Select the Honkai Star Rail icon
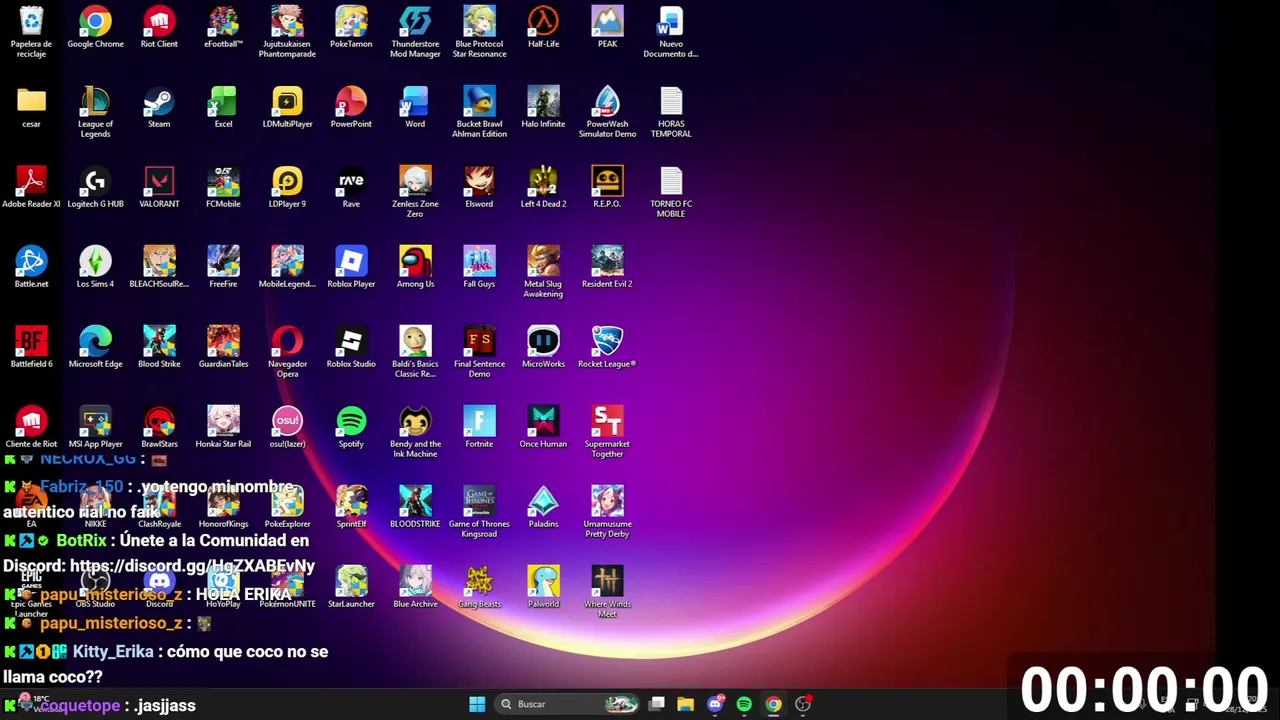Viewport: 1280px width, 720px height. click(x=223, y=428)
